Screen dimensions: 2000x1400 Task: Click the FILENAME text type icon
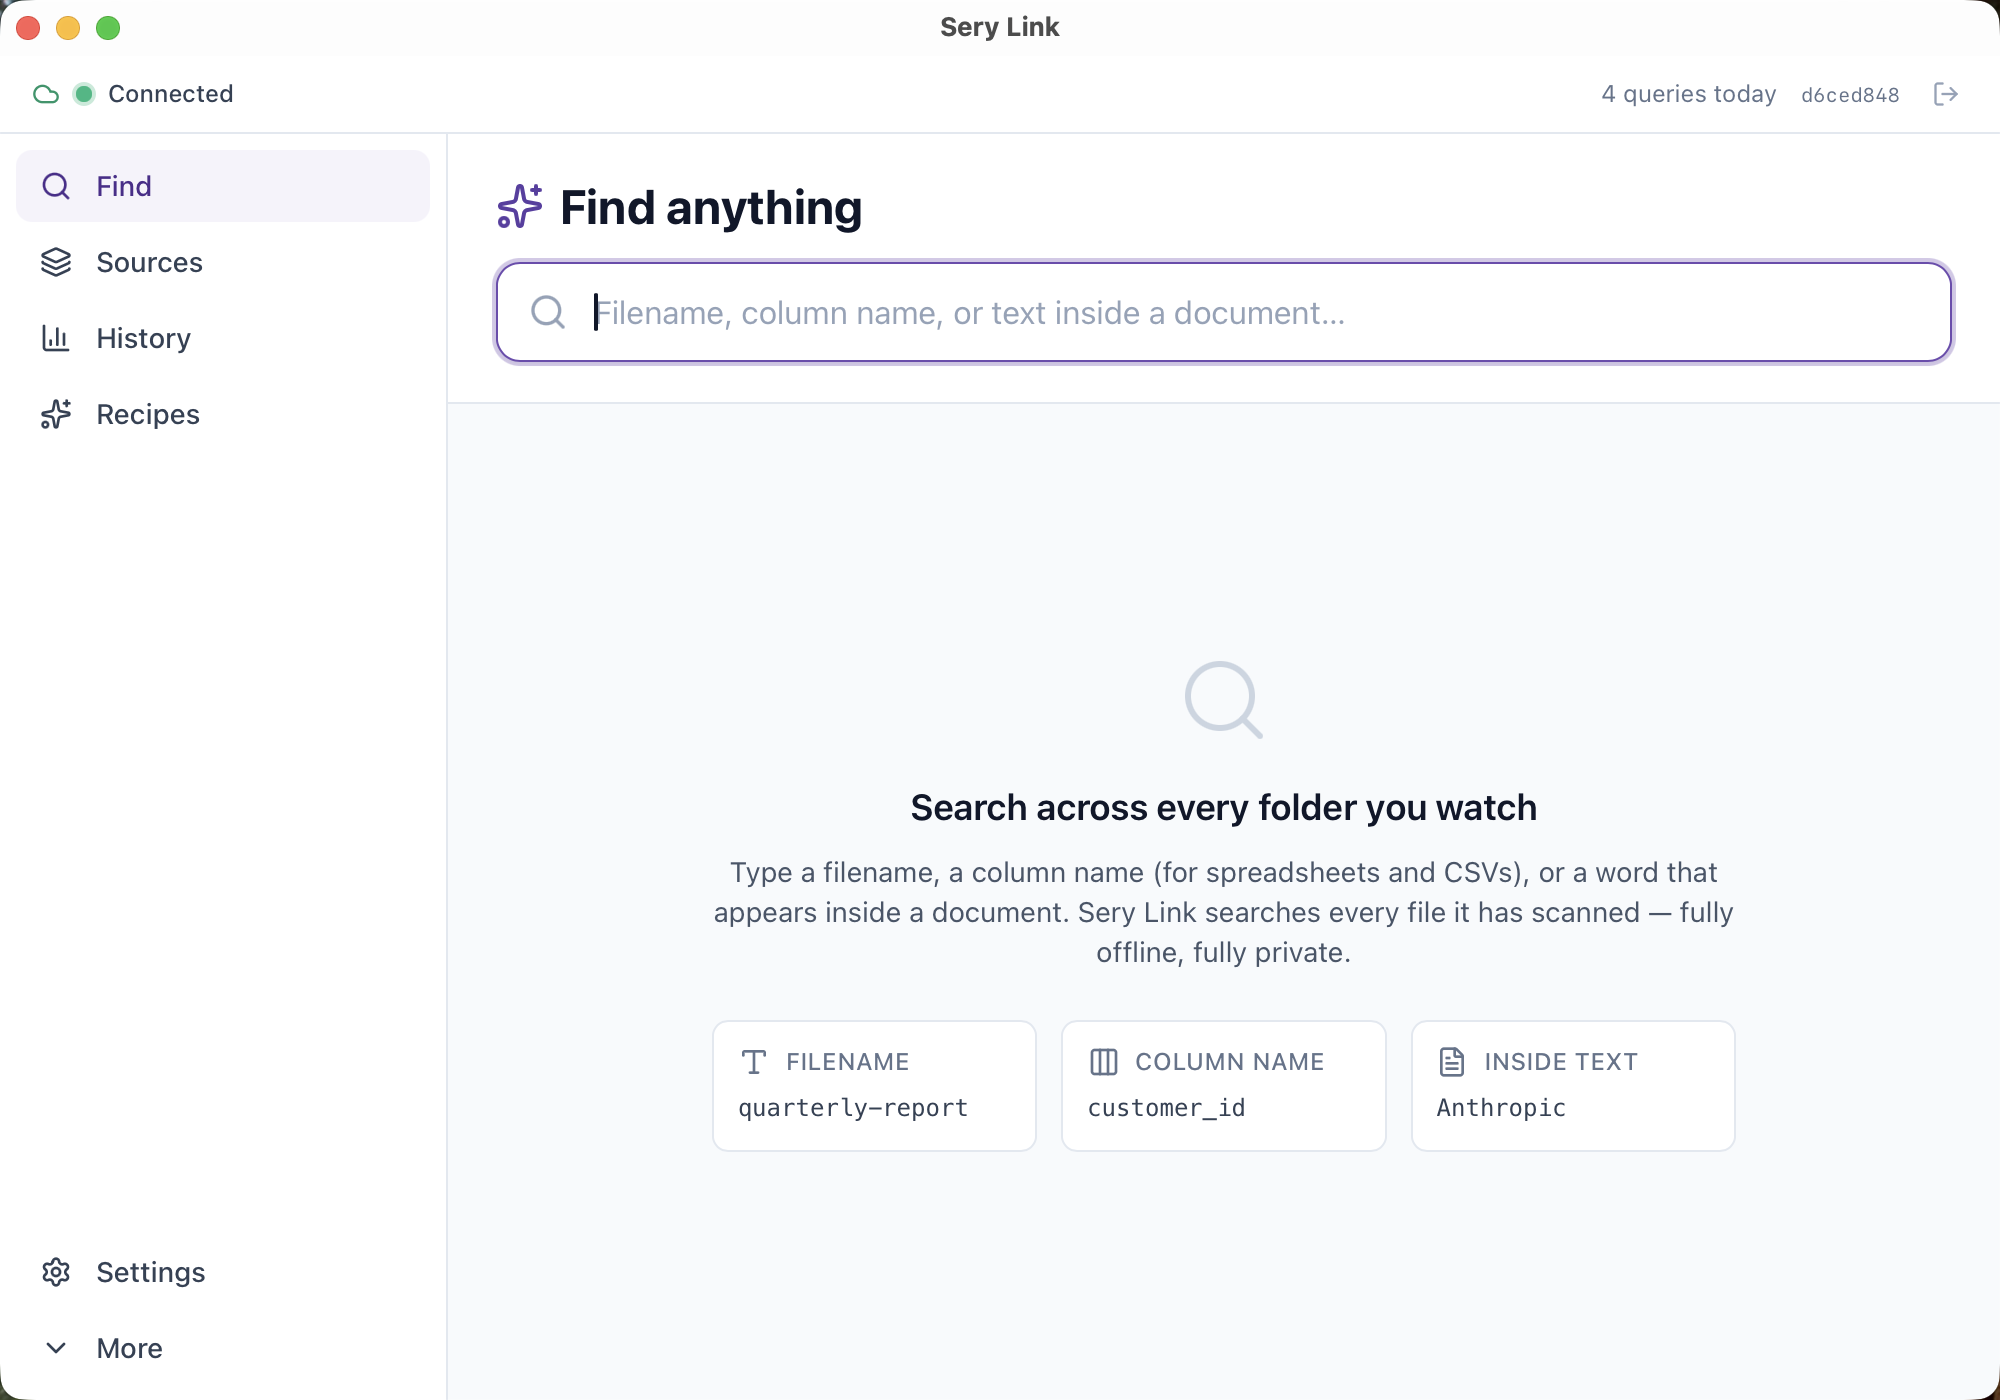[x=754, y=1062]
